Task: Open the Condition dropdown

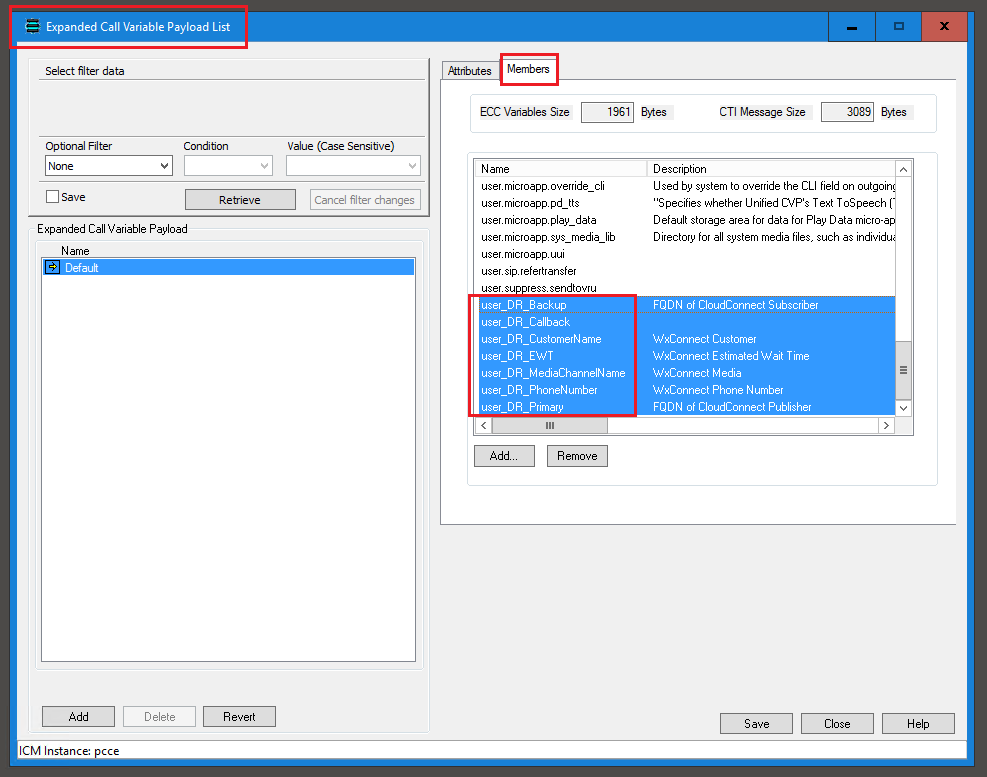Action: coord(228,166)
